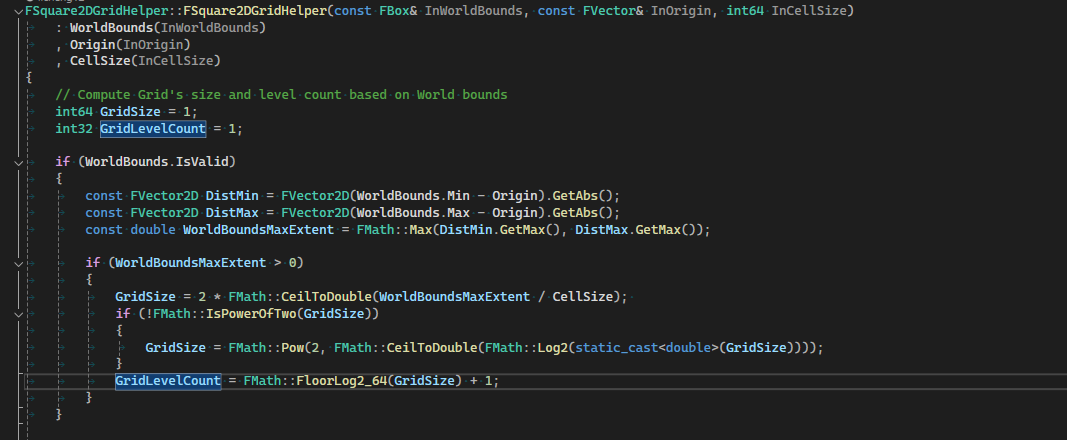Image resolution: width=1067 pixels, height=440 pixels.
Task: Click the CellSize(InCellSize) member initializer
Action: (146, 61)
